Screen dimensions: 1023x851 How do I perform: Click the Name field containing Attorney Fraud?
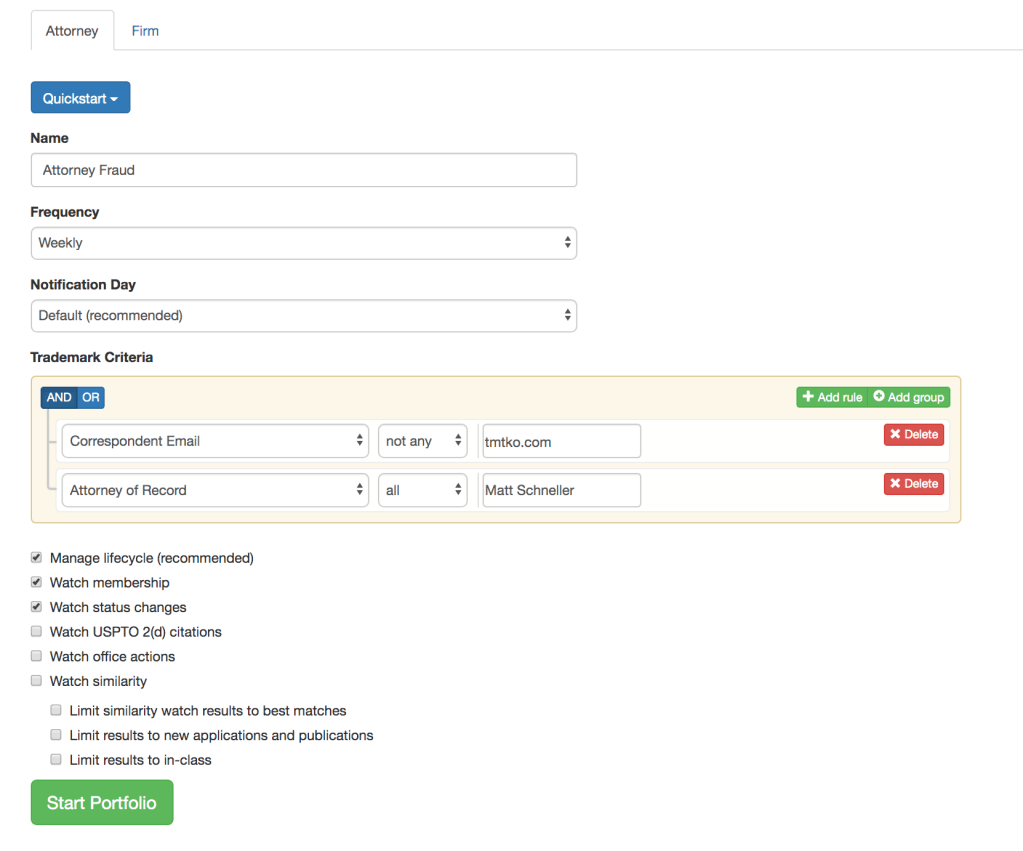303,170
